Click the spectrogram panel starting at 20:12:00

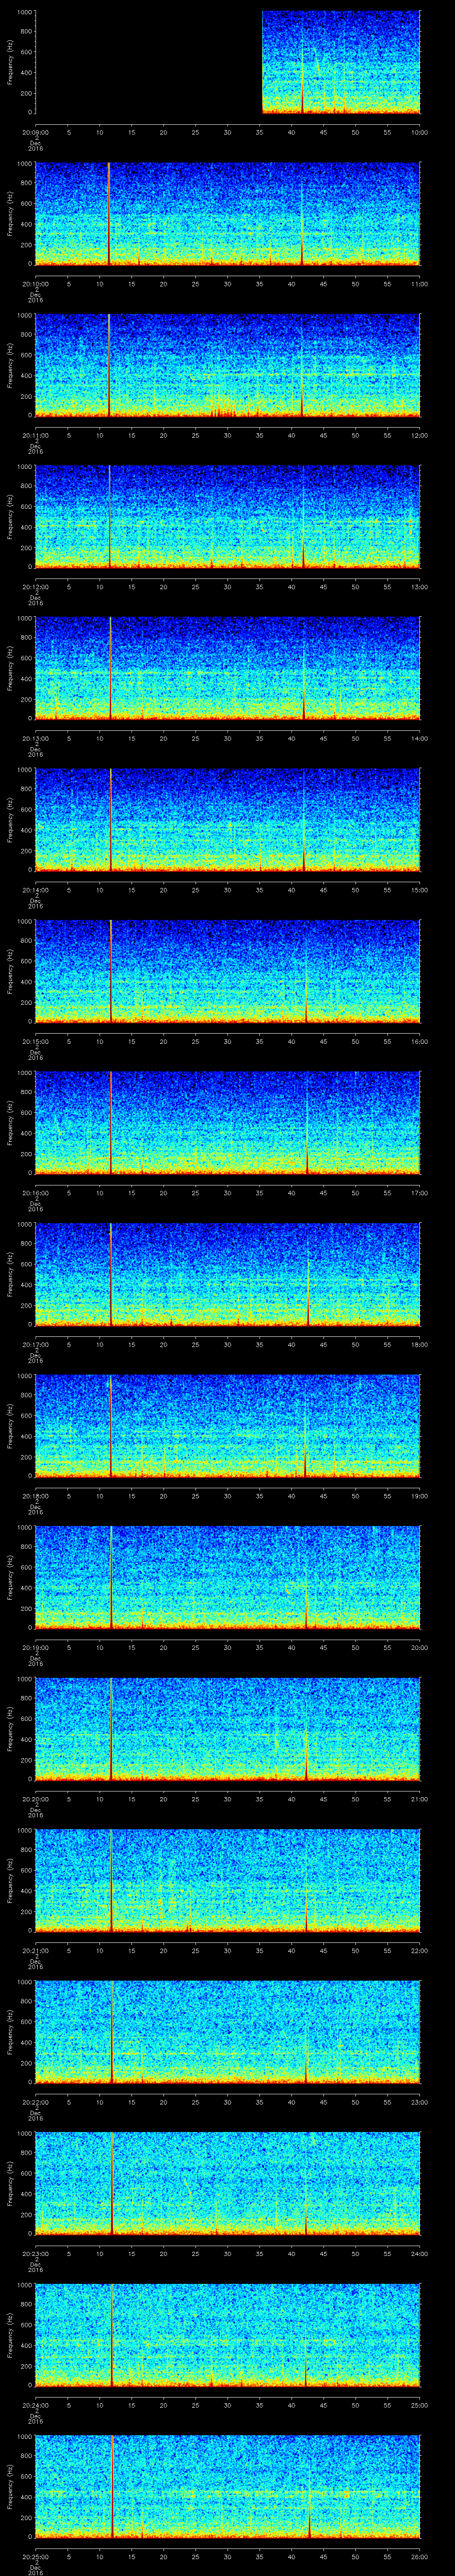click(x=228, y=517)
